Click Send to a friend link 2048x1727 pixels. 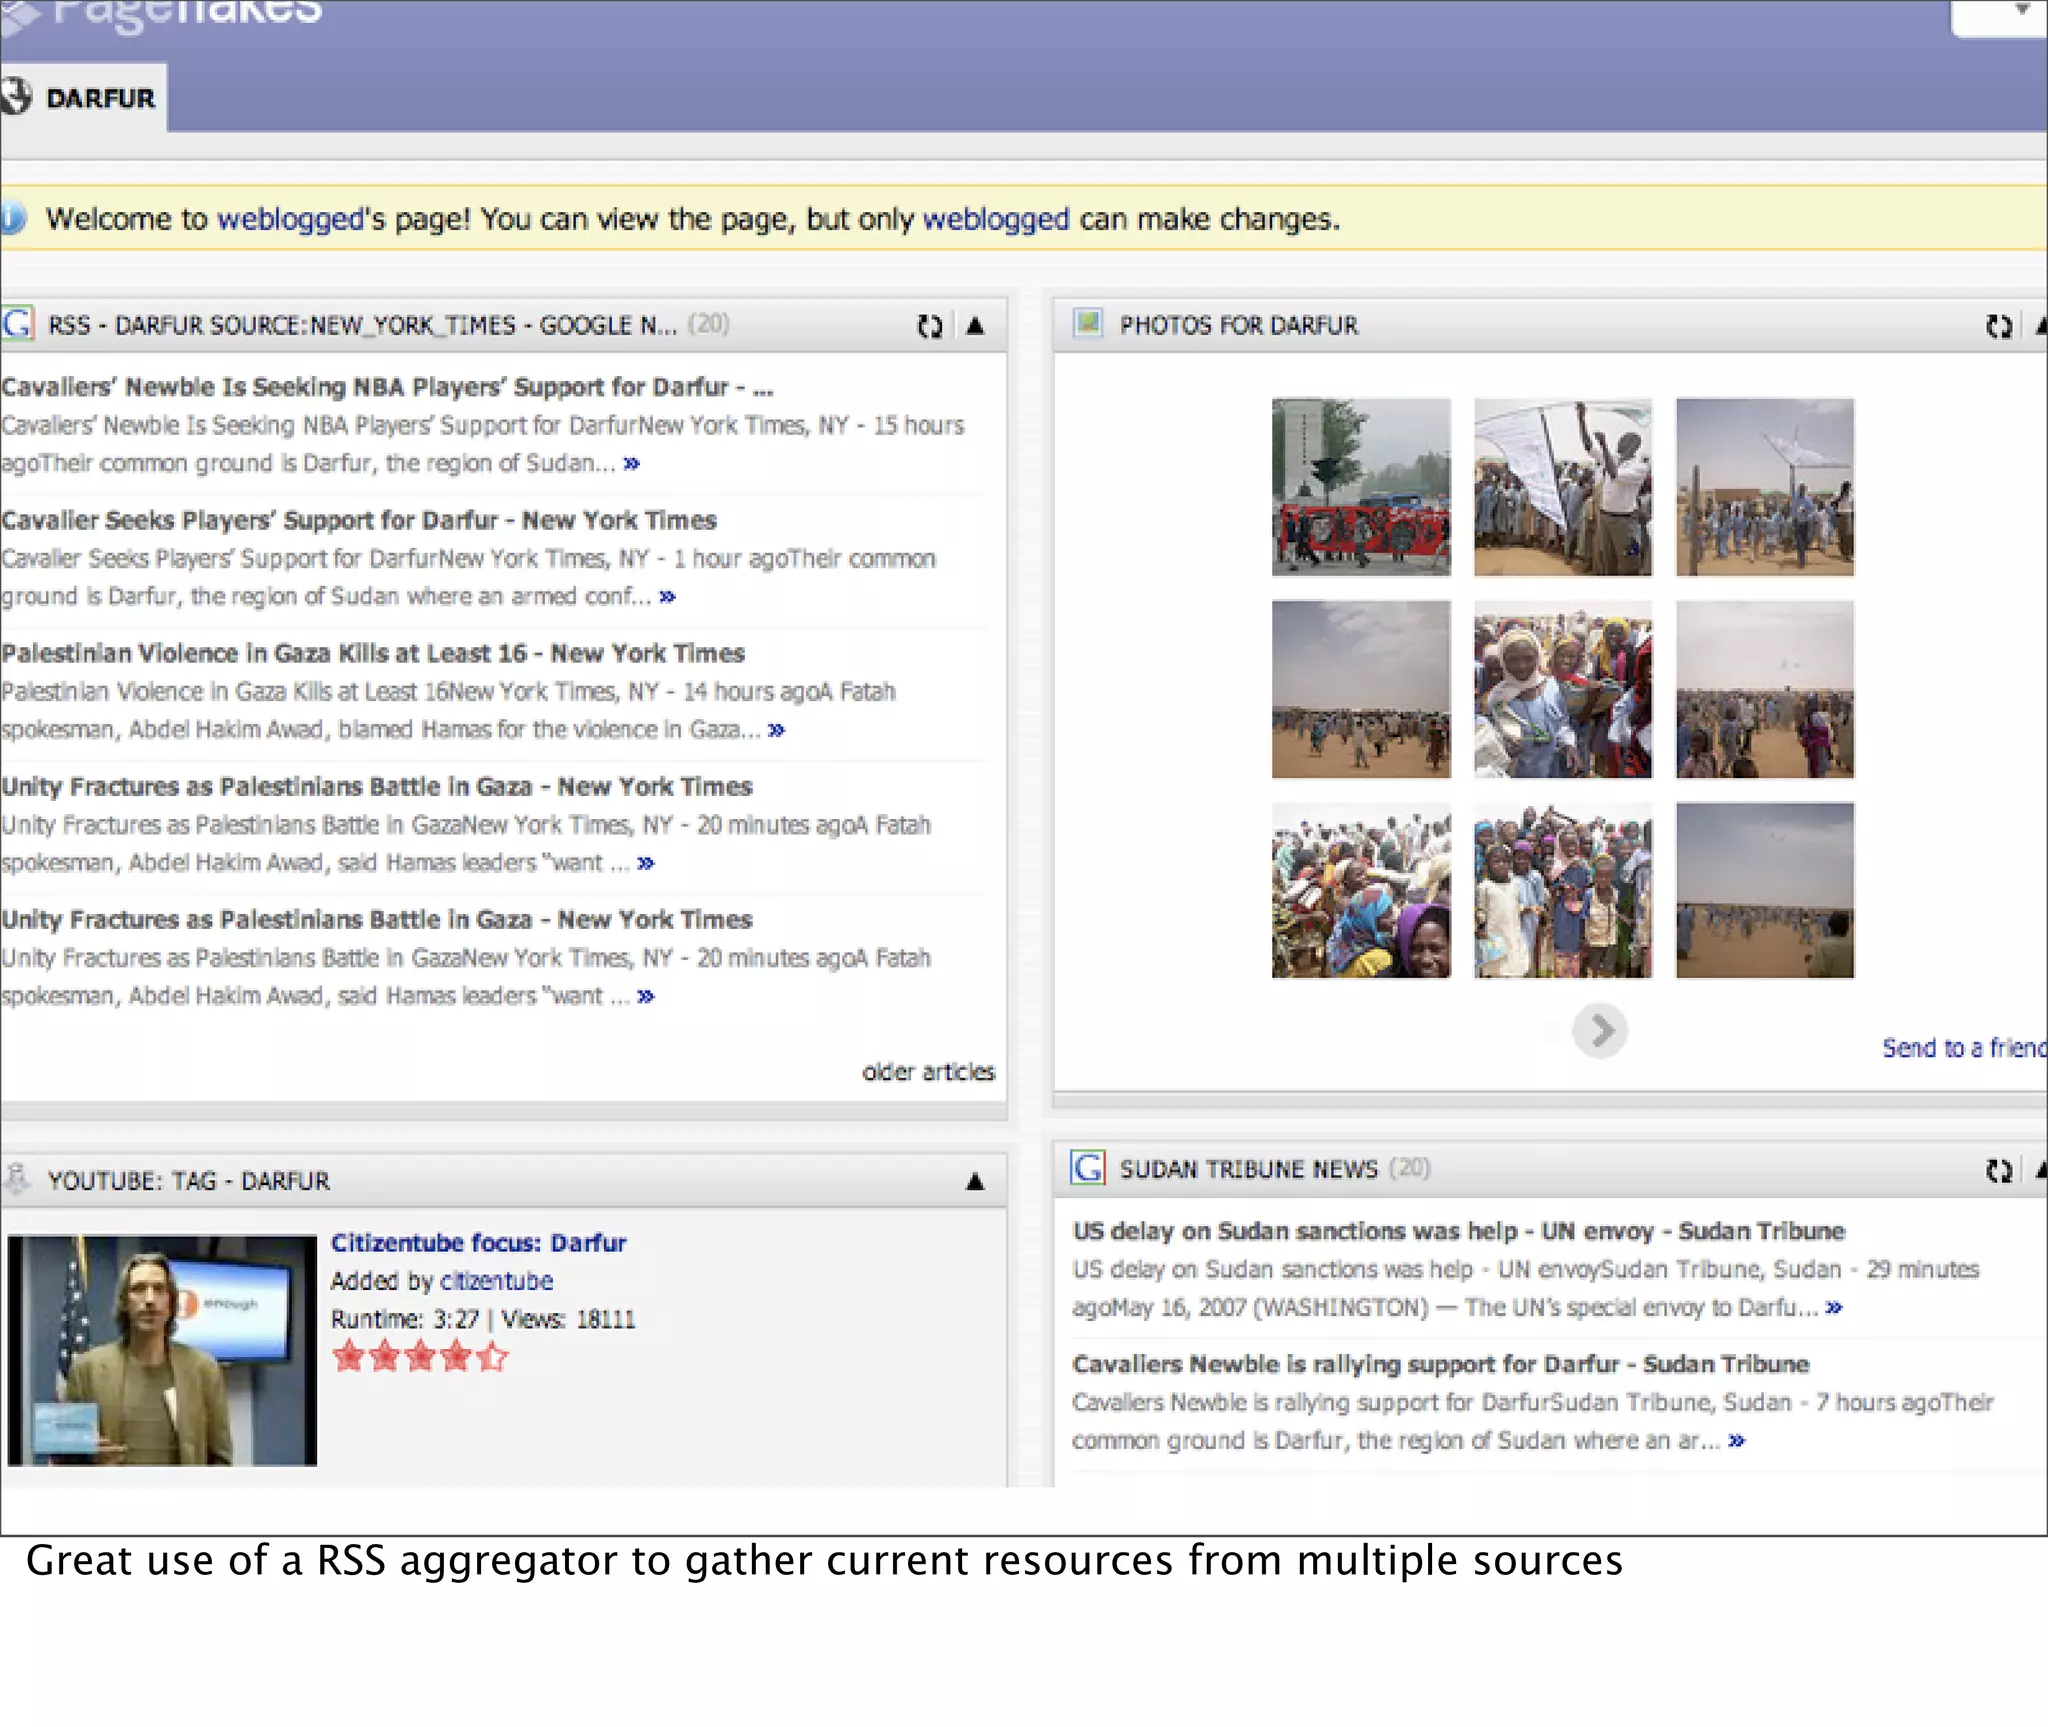[x=1964, y=1048]
